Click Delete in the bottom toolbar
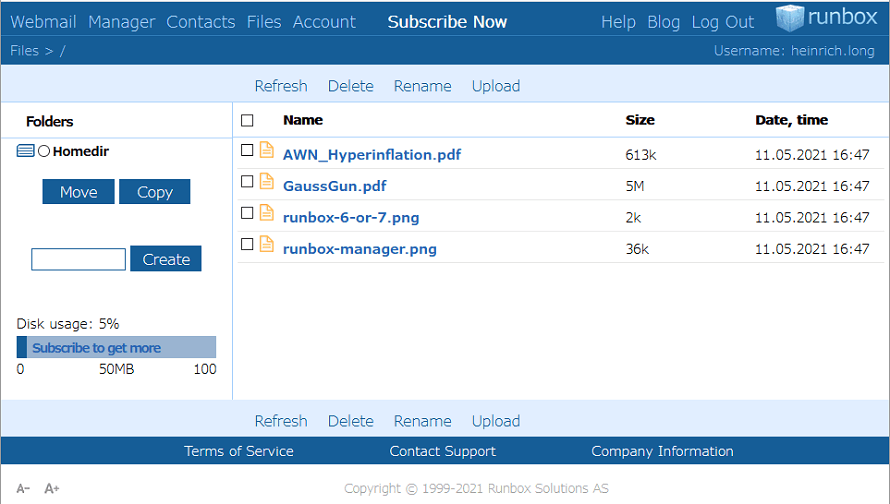The width and height of the screenshot is (890, 504). point(351,421)
